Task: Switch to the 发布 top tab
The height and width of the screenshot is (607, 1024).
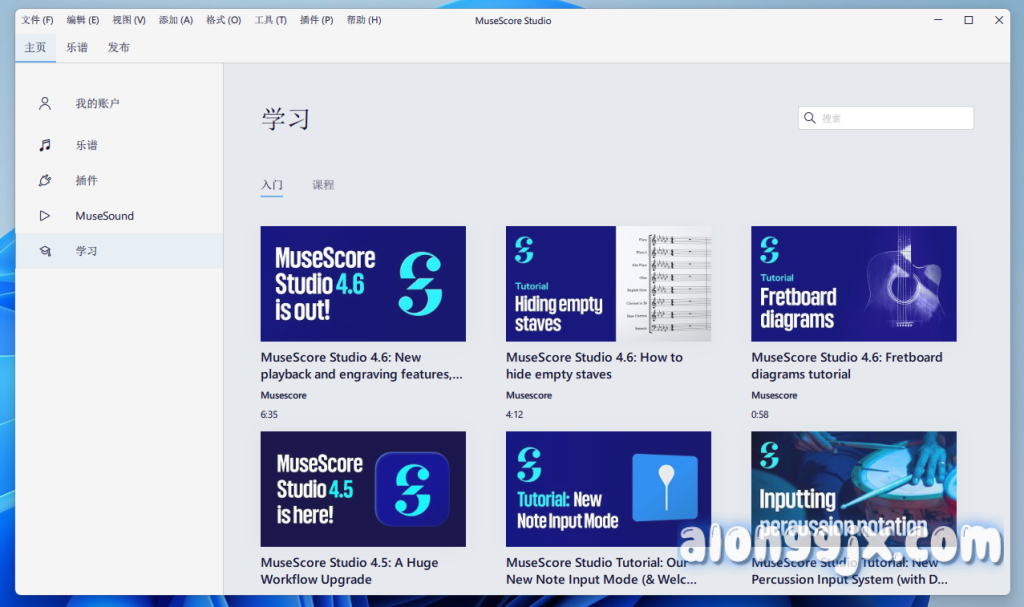Action: [x=119, y=47]
